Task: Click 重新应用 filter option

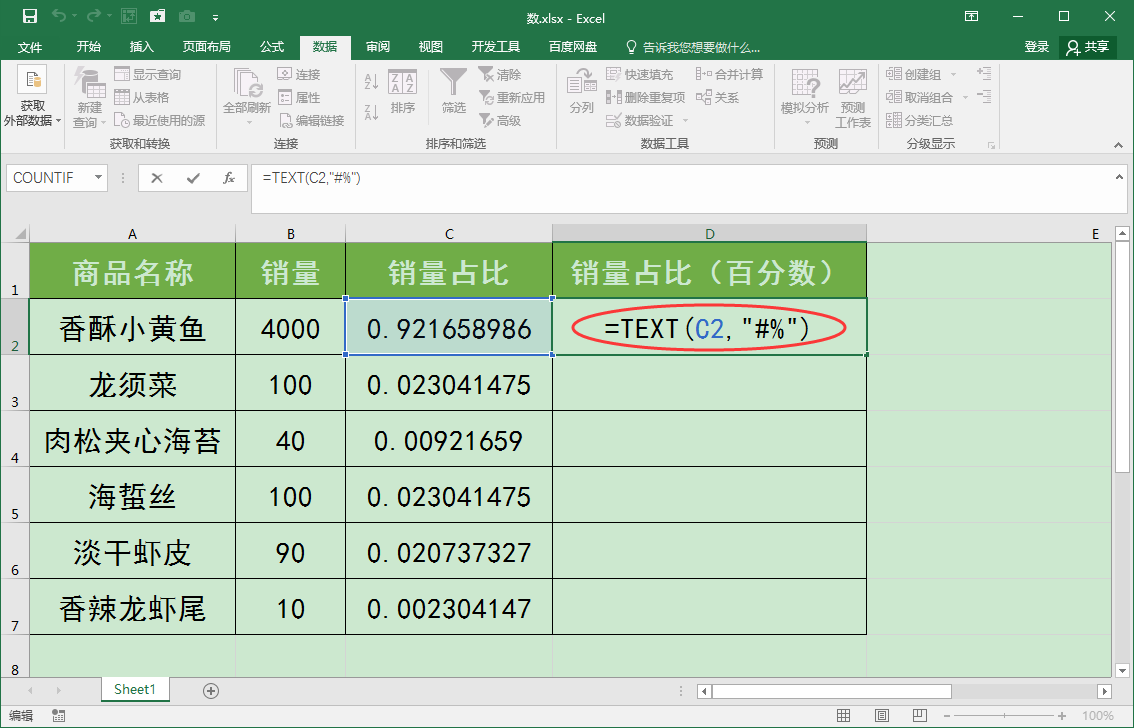Action: pyautogui.click(x=511, y=97)
